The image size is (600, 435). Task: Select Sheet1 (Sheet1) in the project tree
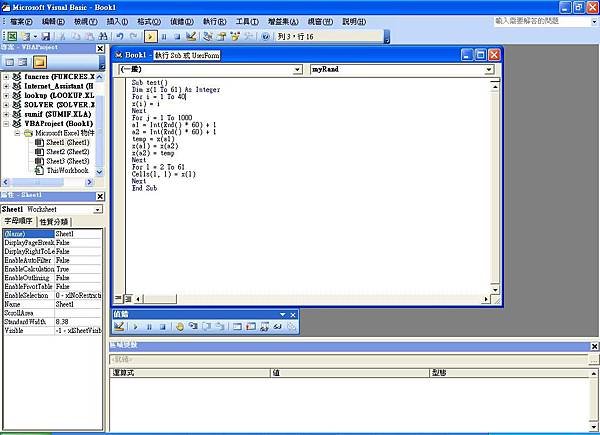click(68, 142)
